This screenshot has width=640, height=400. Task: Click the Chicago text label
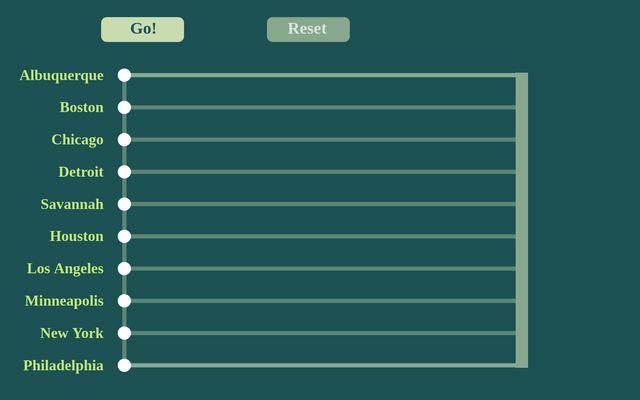pyautogui.click(x=77, y=140)
